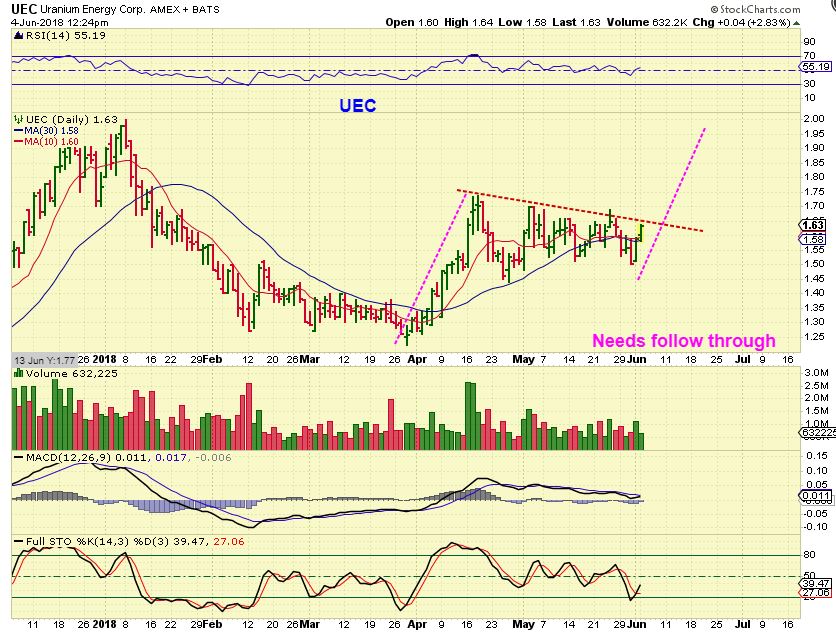
Task: Click 'Jul' on the bottom date axis
Action: coord(743,624)
